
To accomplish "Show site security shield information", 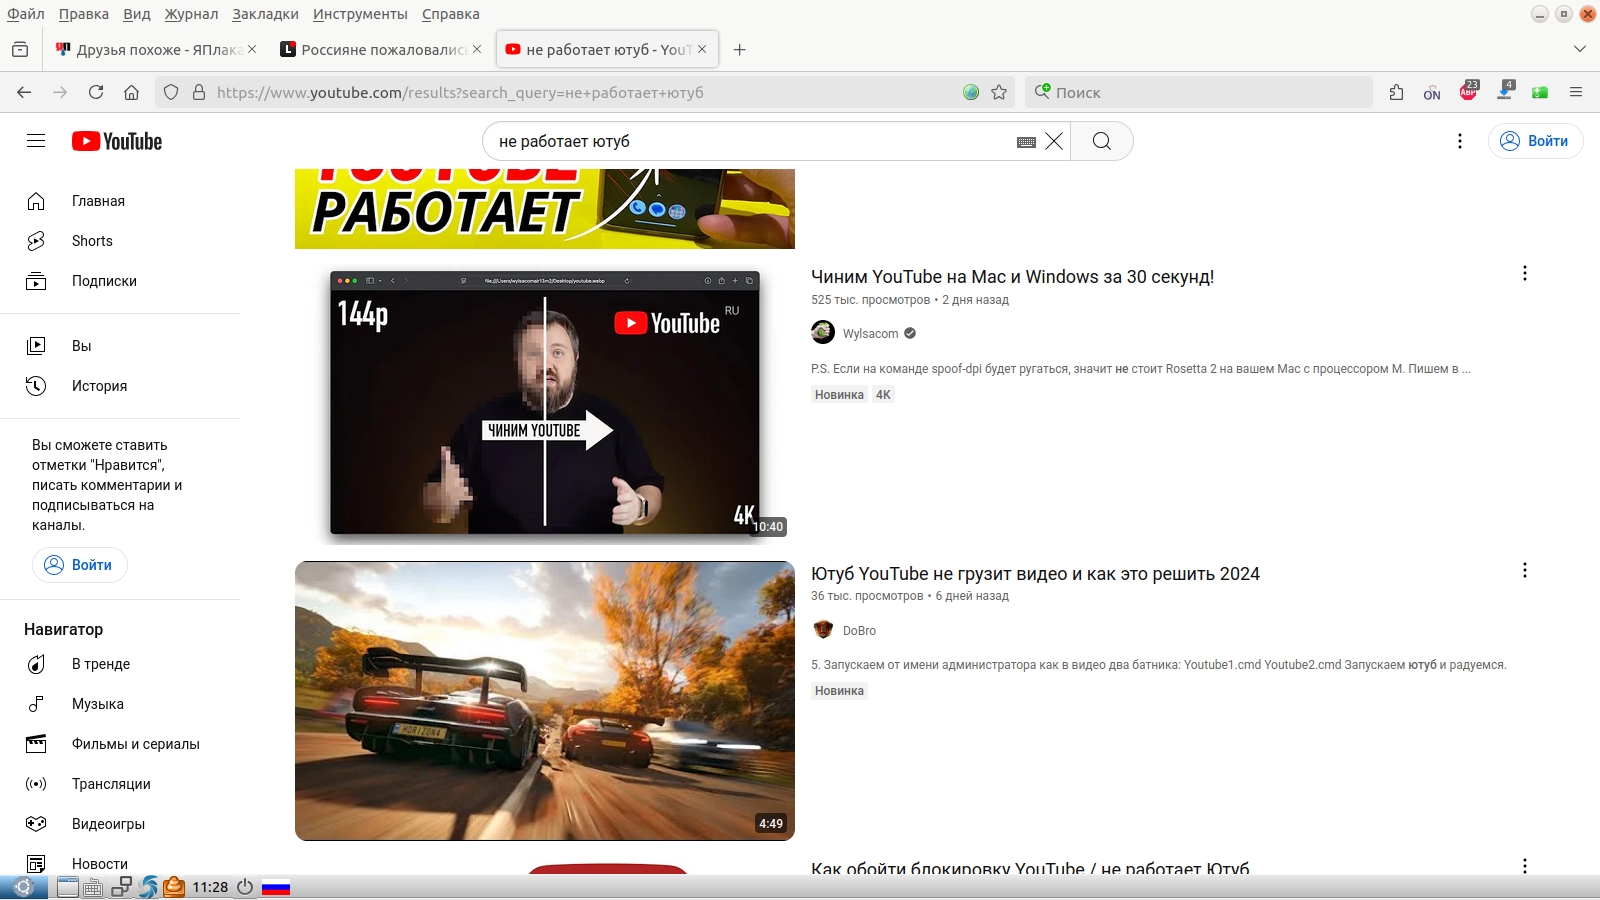I will click(171, 92).
